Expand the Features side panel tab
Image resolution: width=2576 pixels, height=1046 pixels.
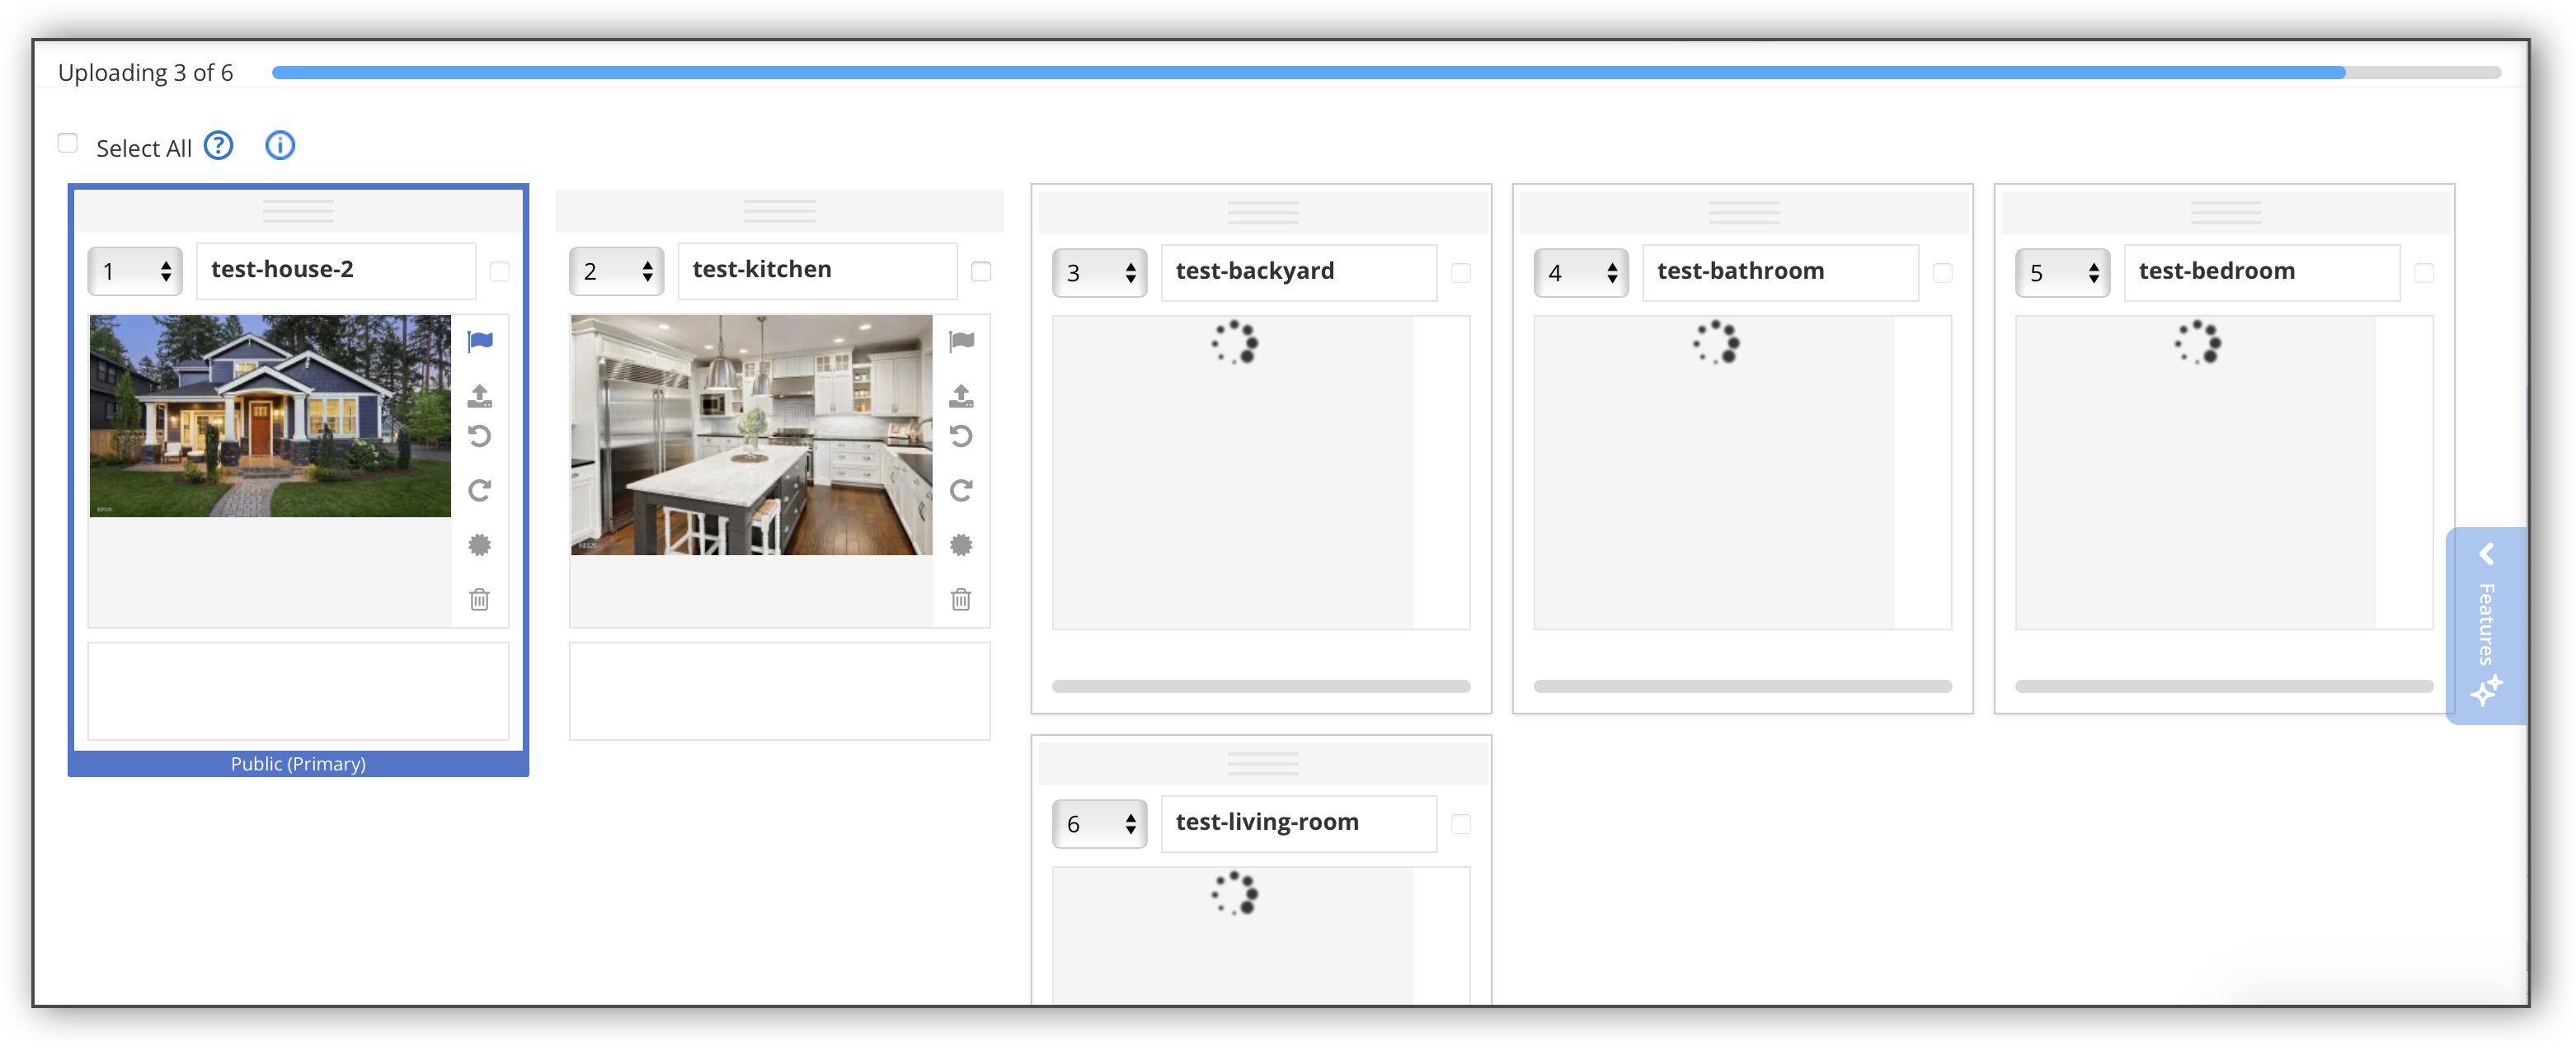[x=2486, y=625]
